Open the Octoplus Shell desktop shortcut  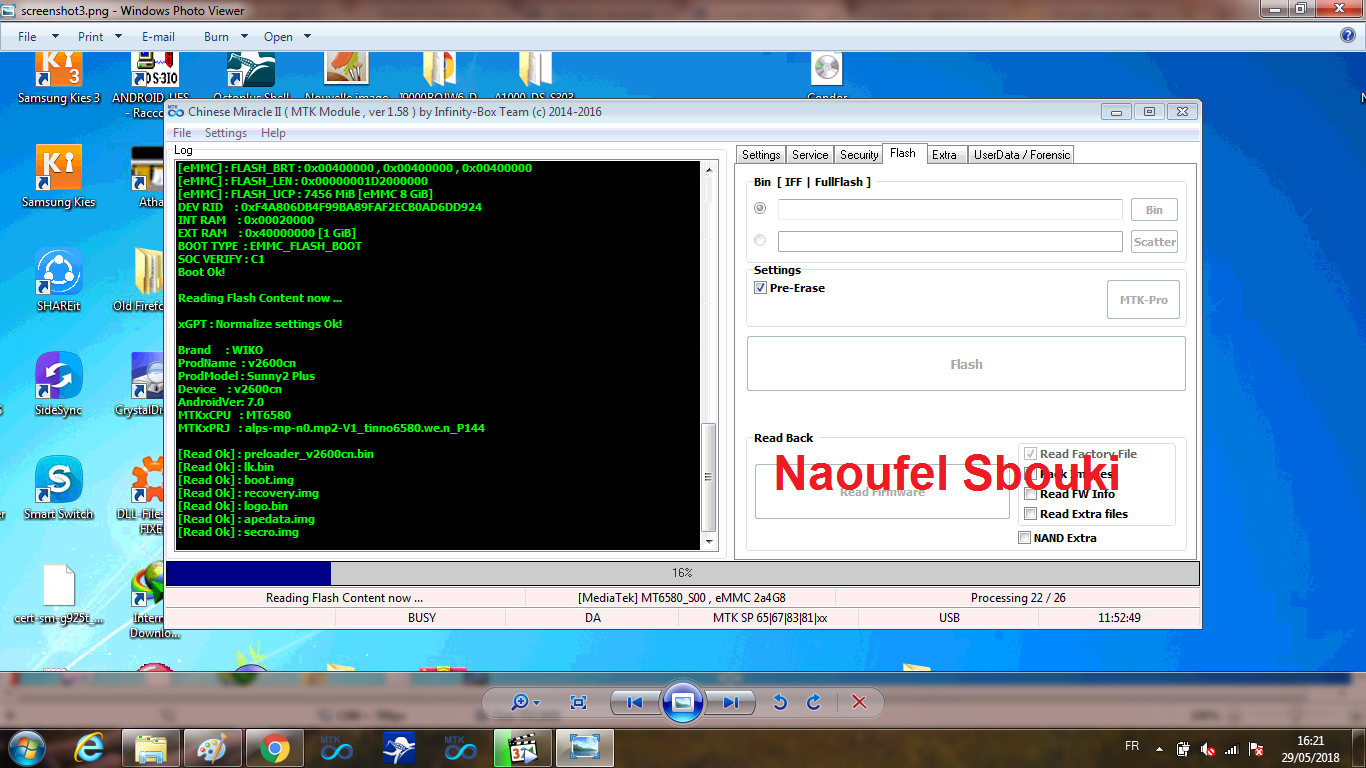tap(251, 78)
